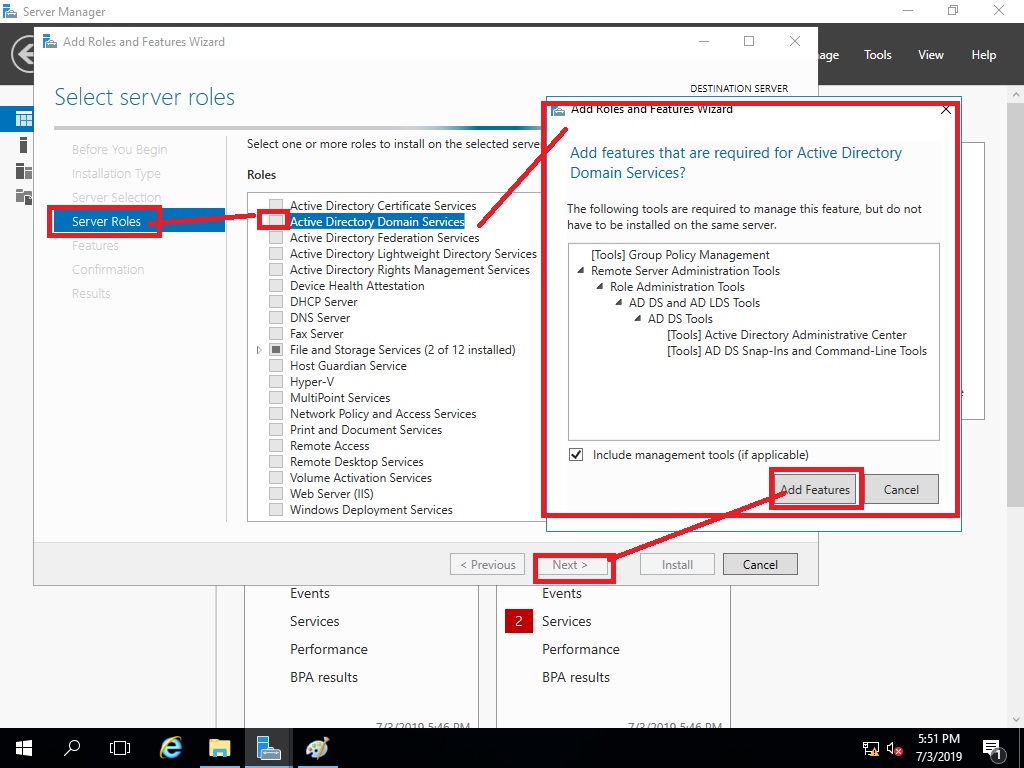
Task: Check Print and Document Services role
Action: click(x=276, y=430)
